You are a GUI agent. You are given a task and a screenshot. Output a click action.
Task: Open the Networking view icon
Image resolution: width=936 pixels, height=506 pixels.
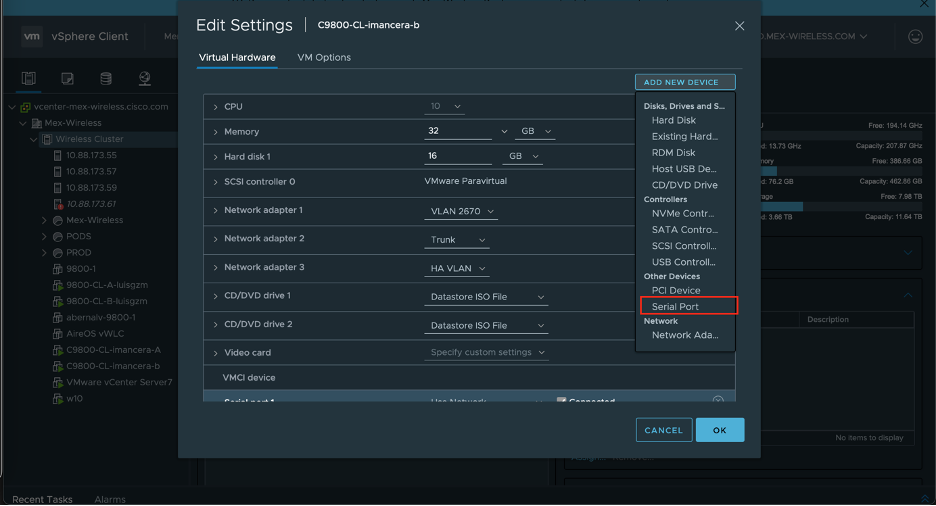pos(144,78)
